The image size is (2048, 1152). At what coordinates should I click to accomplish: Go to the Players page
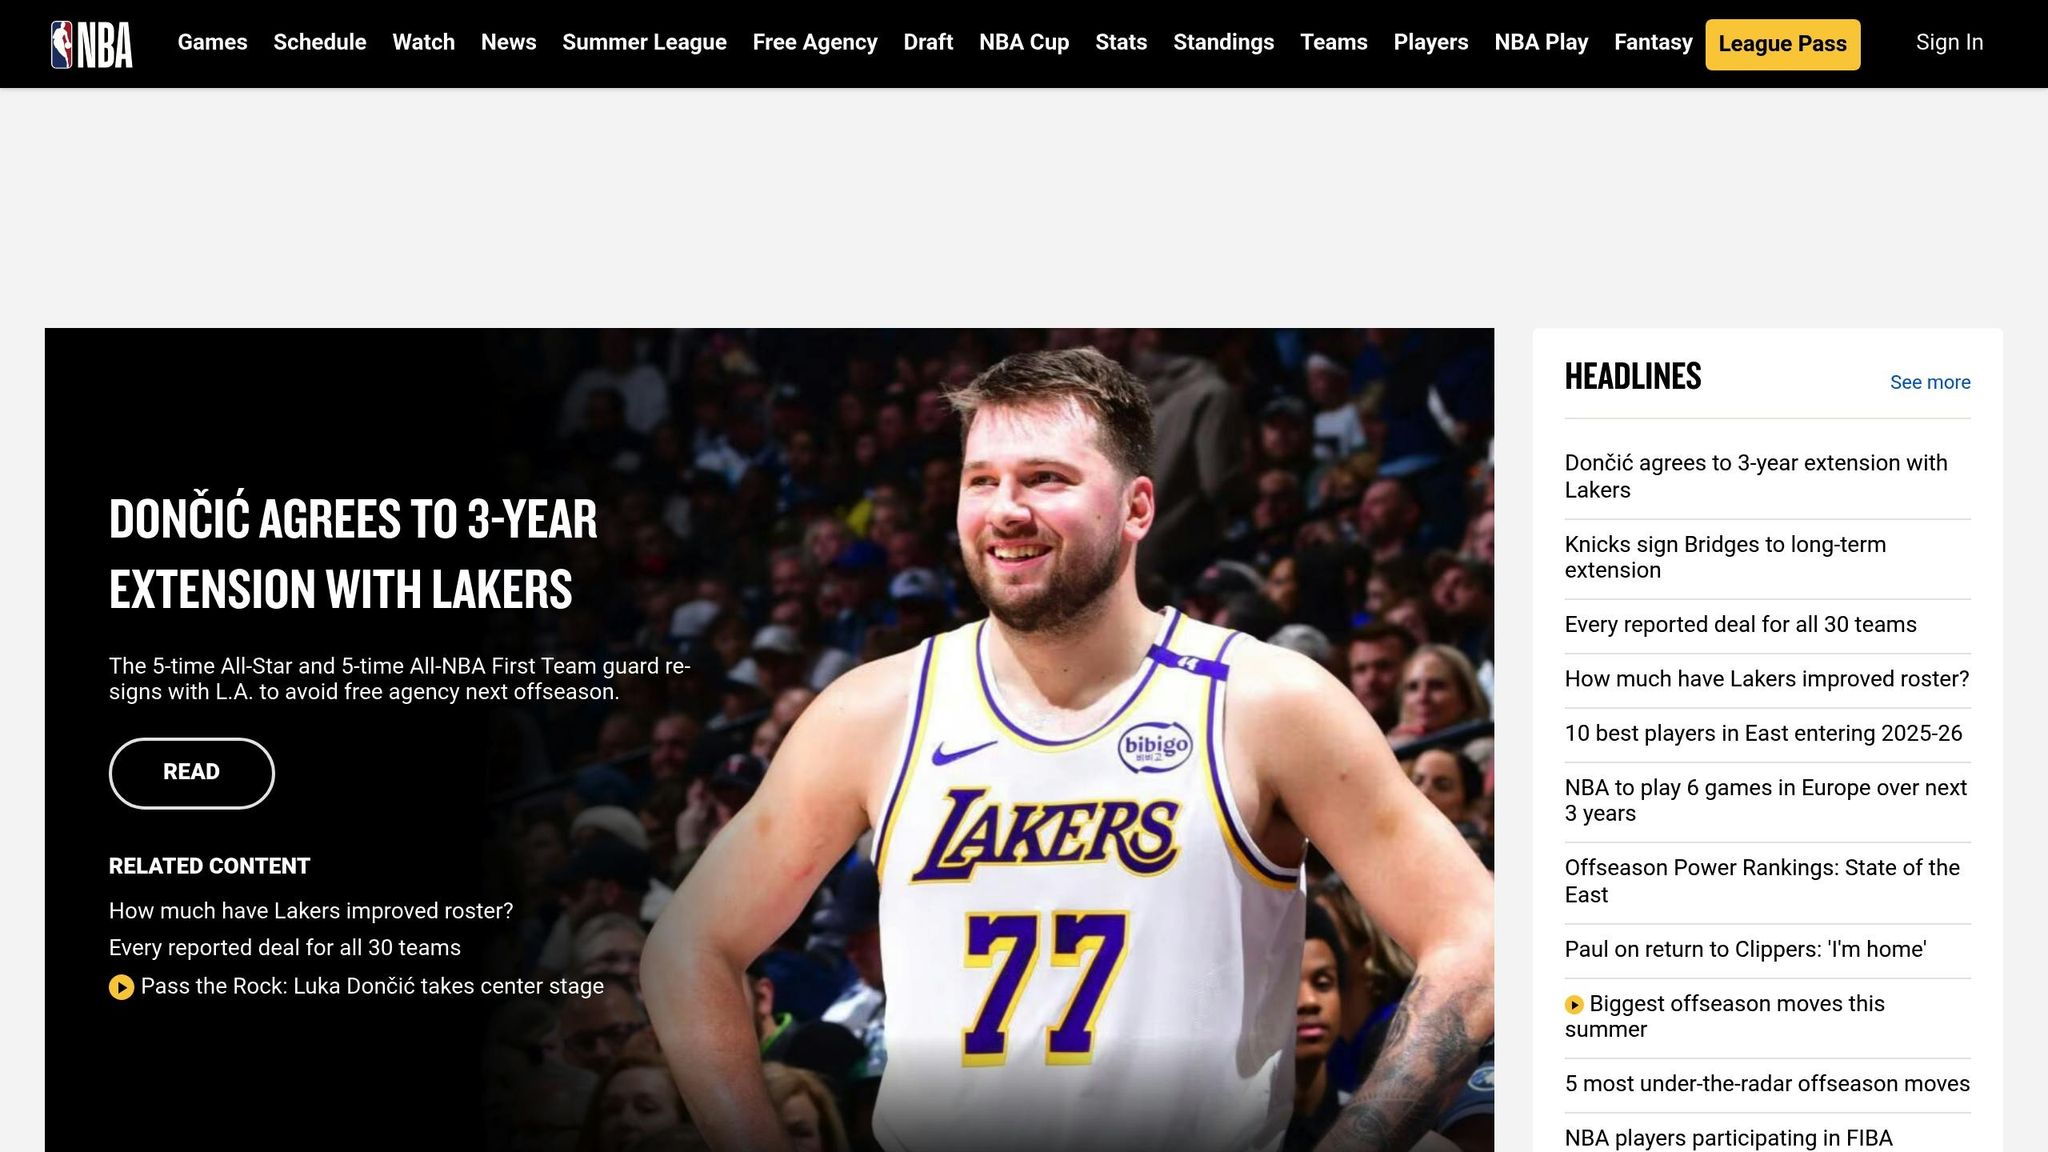[1431, 43]
